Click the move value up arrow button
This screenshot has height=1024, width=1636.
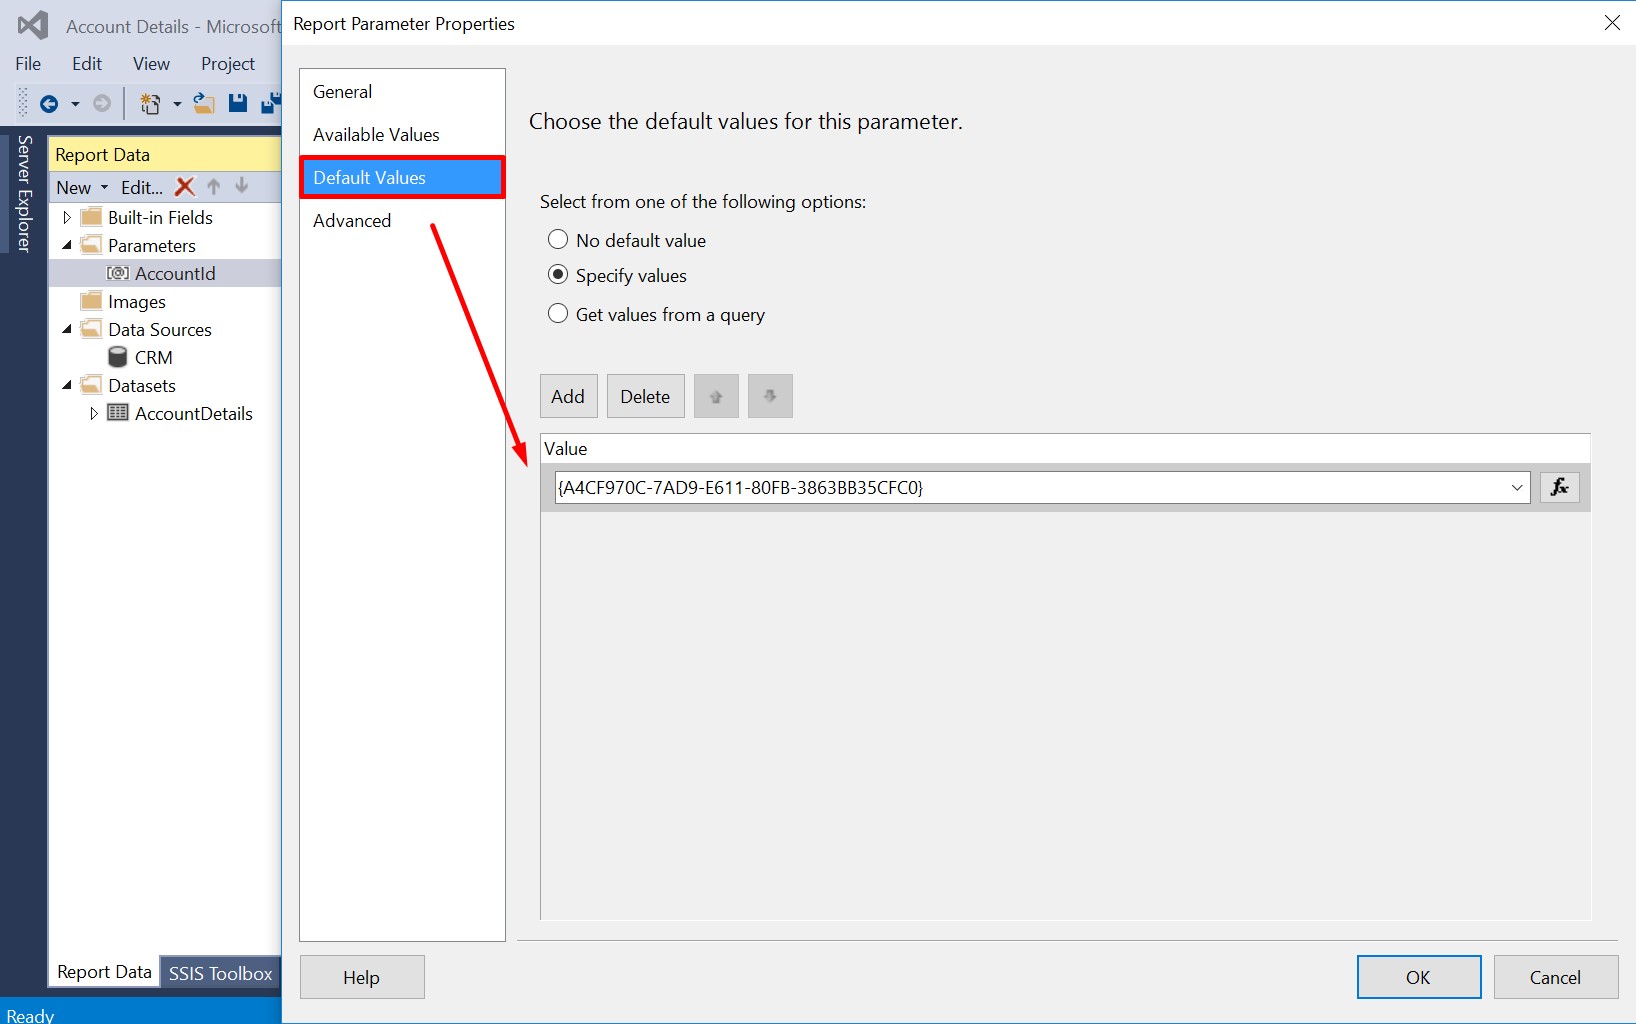(x=716, y=396)
